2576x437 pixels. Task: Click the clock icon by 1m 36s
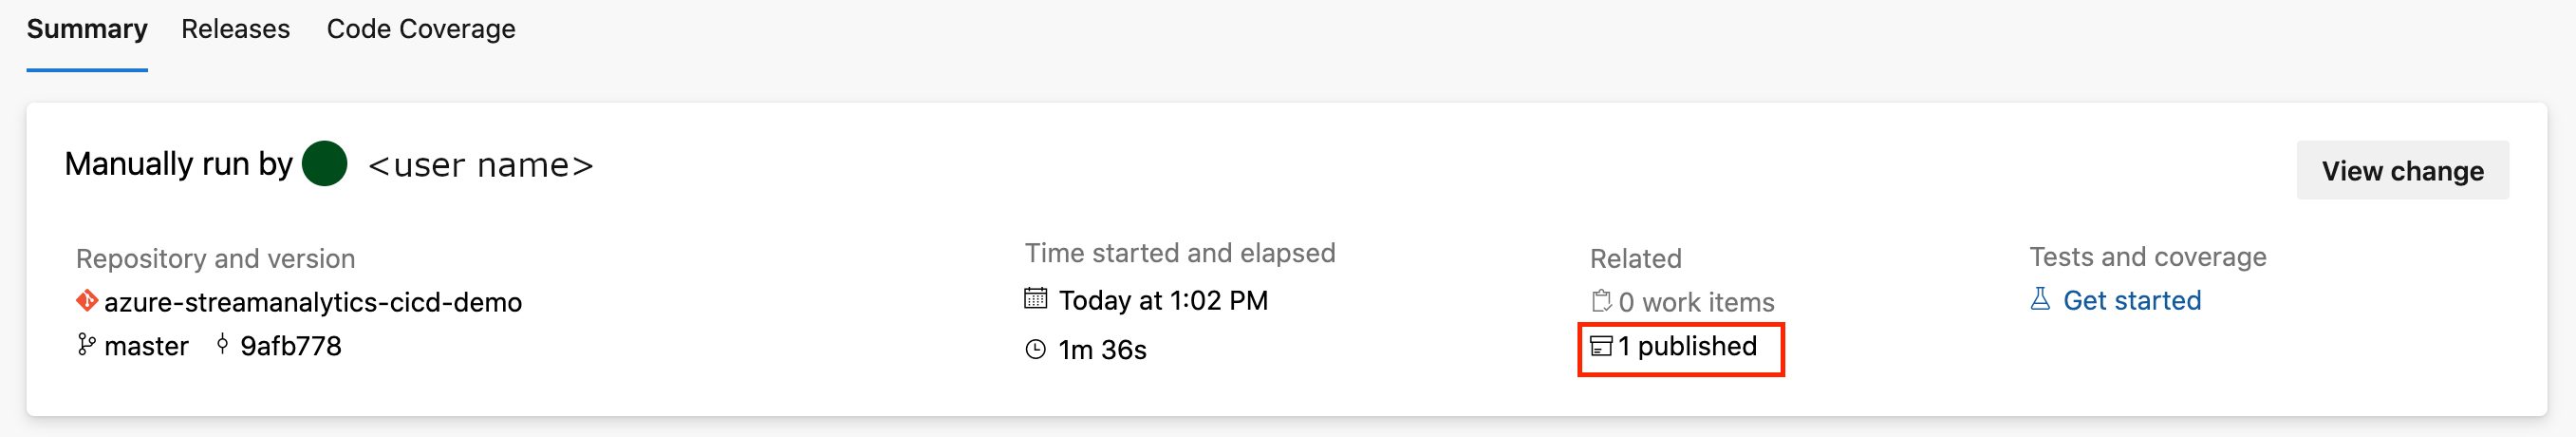(x=1036, y=350)
